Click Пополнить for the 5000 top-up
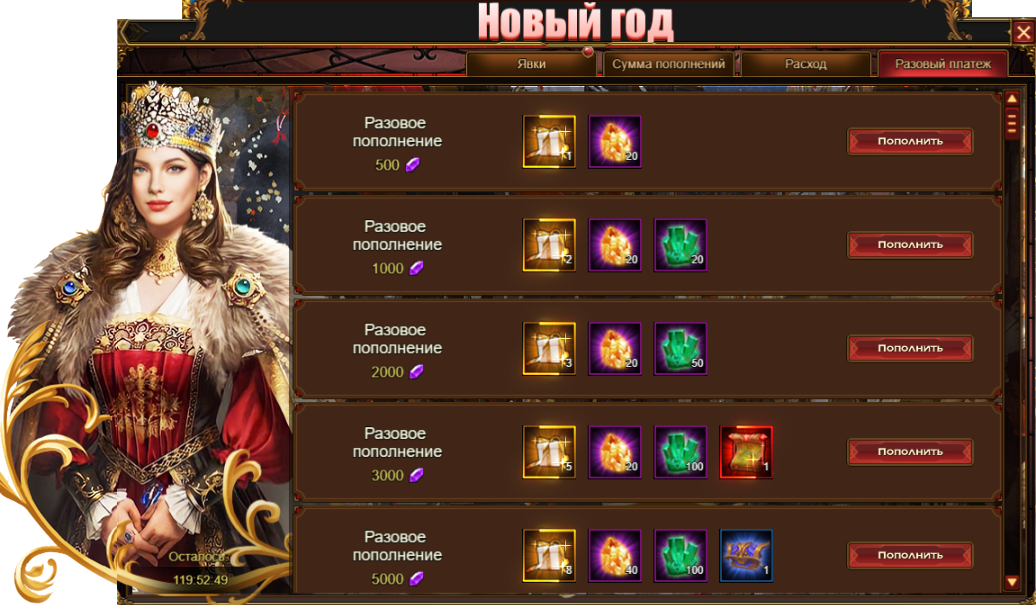1036x605 pixels. click(910, 555)
